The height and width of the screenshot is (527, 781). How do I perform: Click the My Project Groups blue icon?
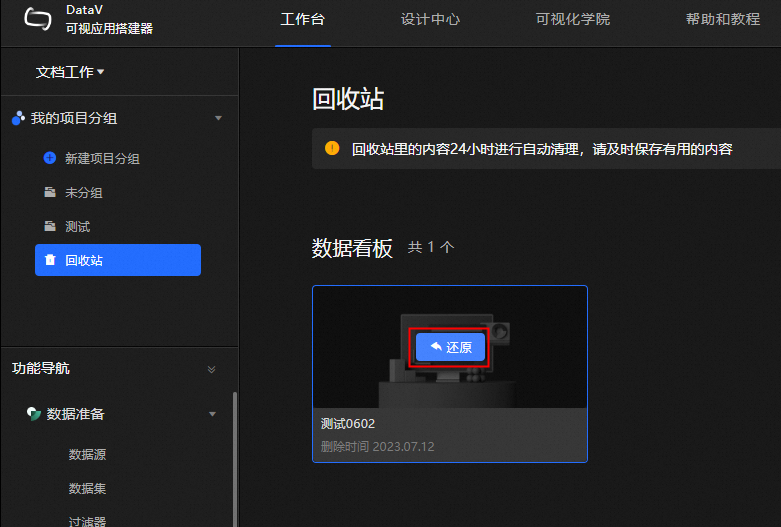[18, 118]
